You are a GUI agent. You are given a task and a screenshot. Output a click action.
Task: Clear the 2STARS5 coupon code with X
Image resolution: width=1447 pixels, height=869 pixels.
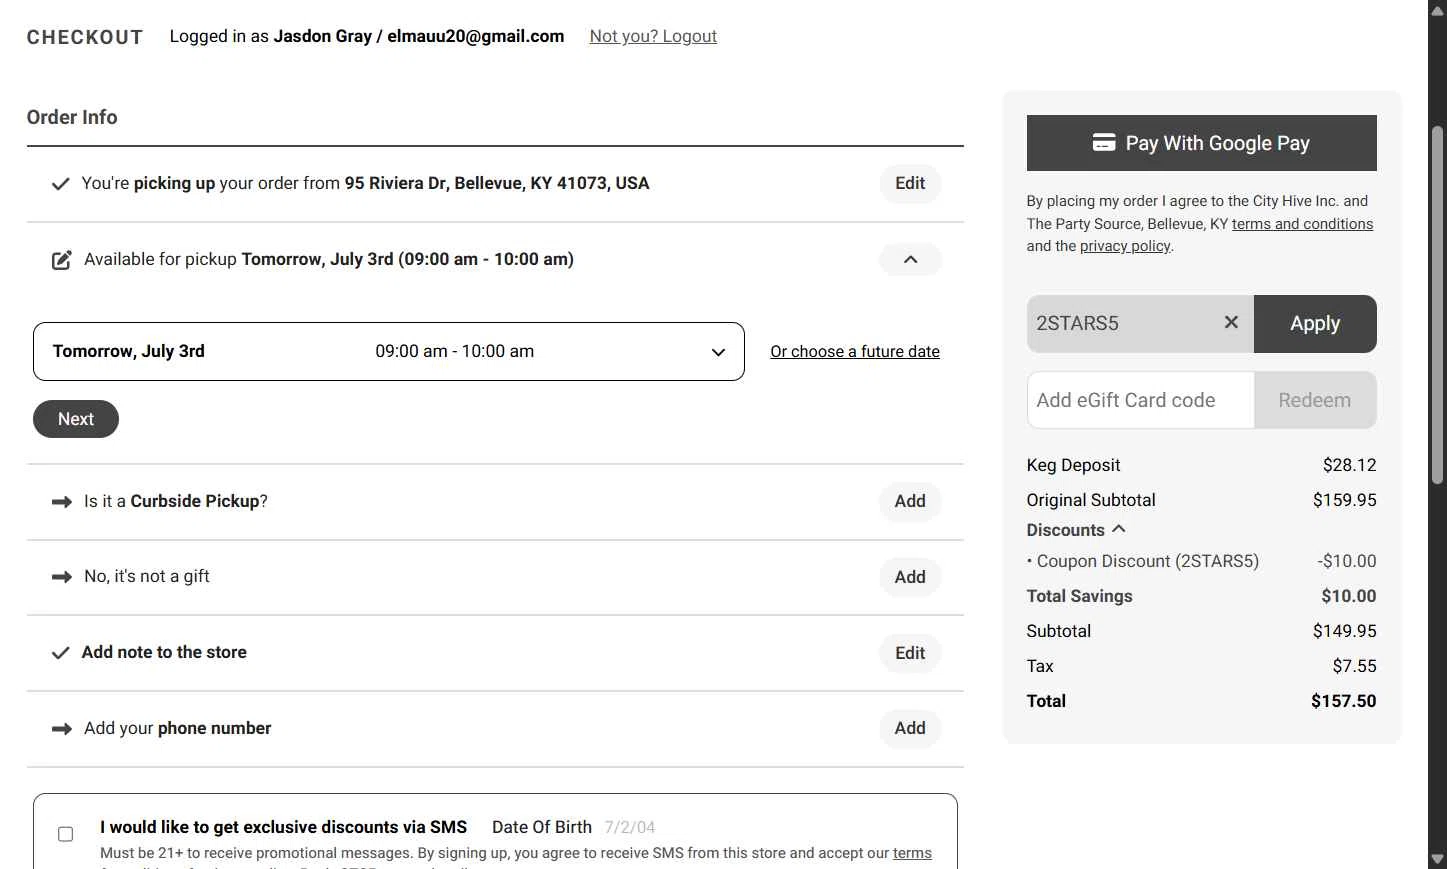click(1231, 322)
